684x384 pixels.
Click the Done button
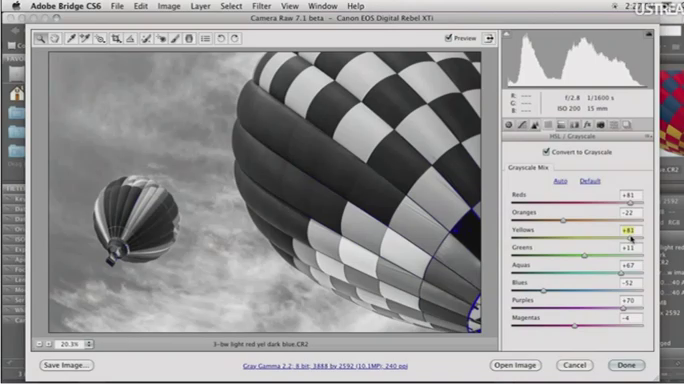point(626,365)
